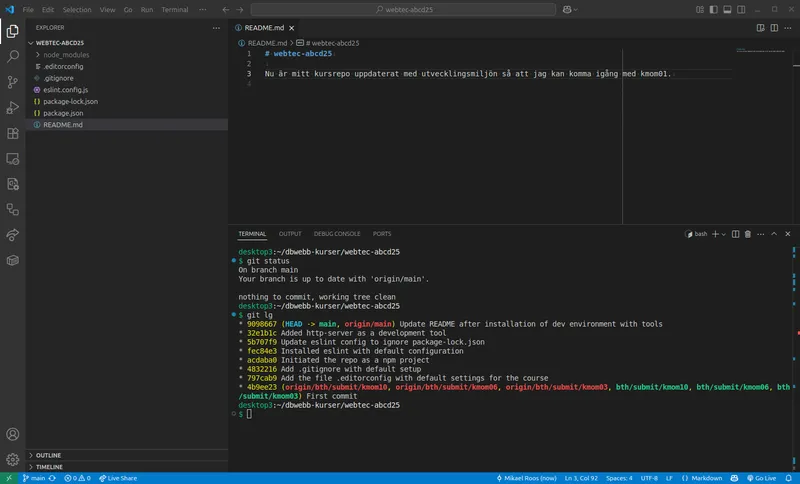This screenshot has width=800, height=484.
Task: Open the Accounts menu icon
Action: click(12, 434)
